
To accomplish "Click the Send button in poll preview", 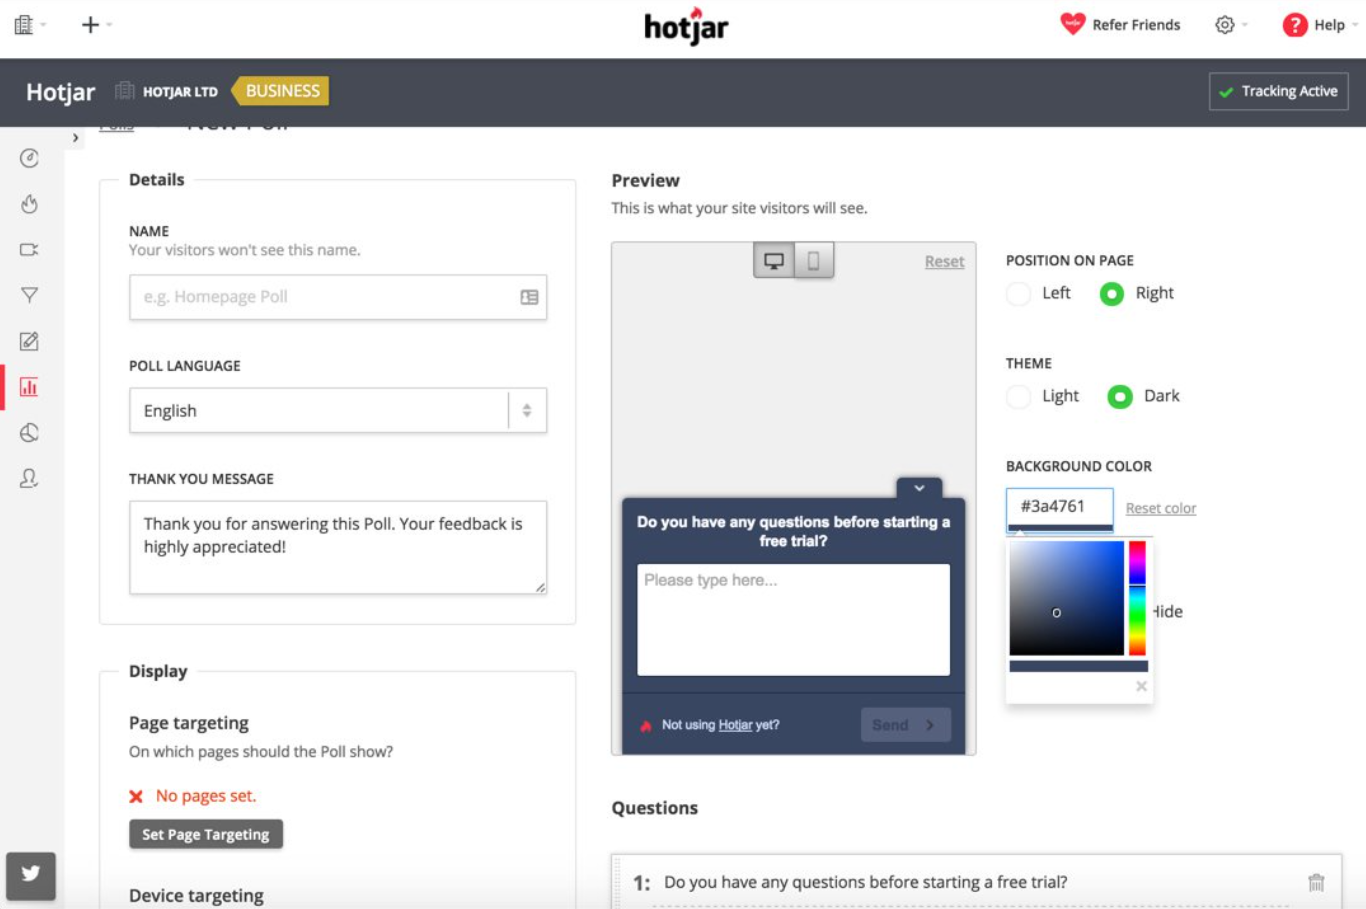I will click(x=905, y=725).
